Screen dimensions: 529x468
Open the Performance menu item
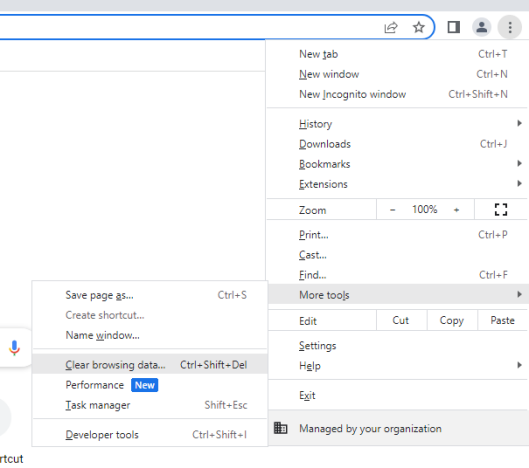150,385
